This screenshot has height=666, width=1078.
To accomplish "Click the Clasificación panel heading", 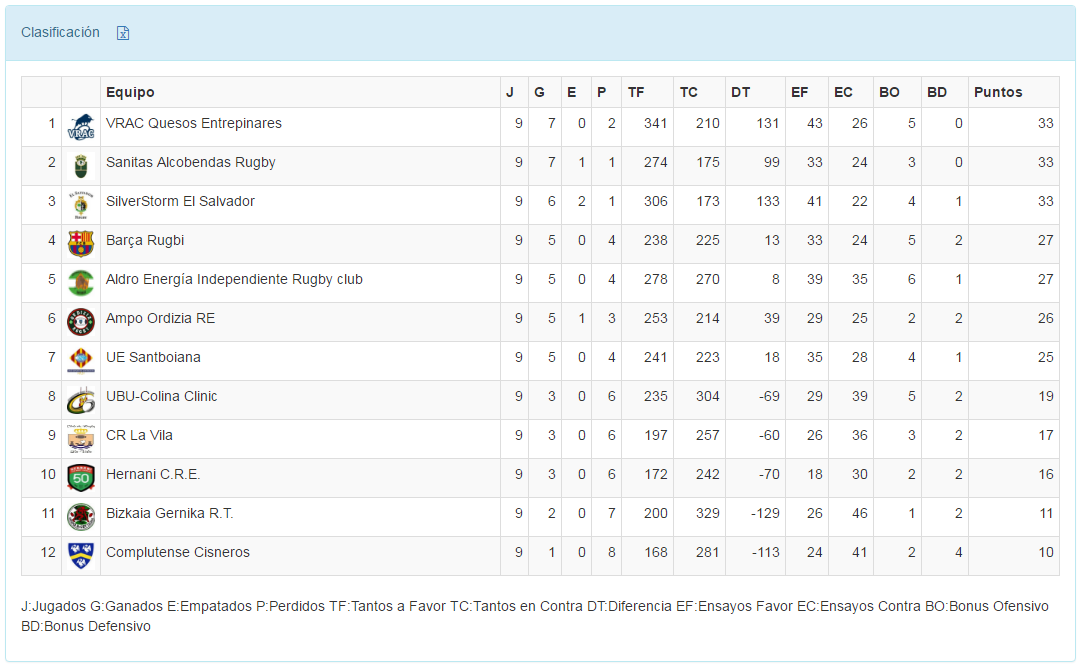I will coord(60,32).
